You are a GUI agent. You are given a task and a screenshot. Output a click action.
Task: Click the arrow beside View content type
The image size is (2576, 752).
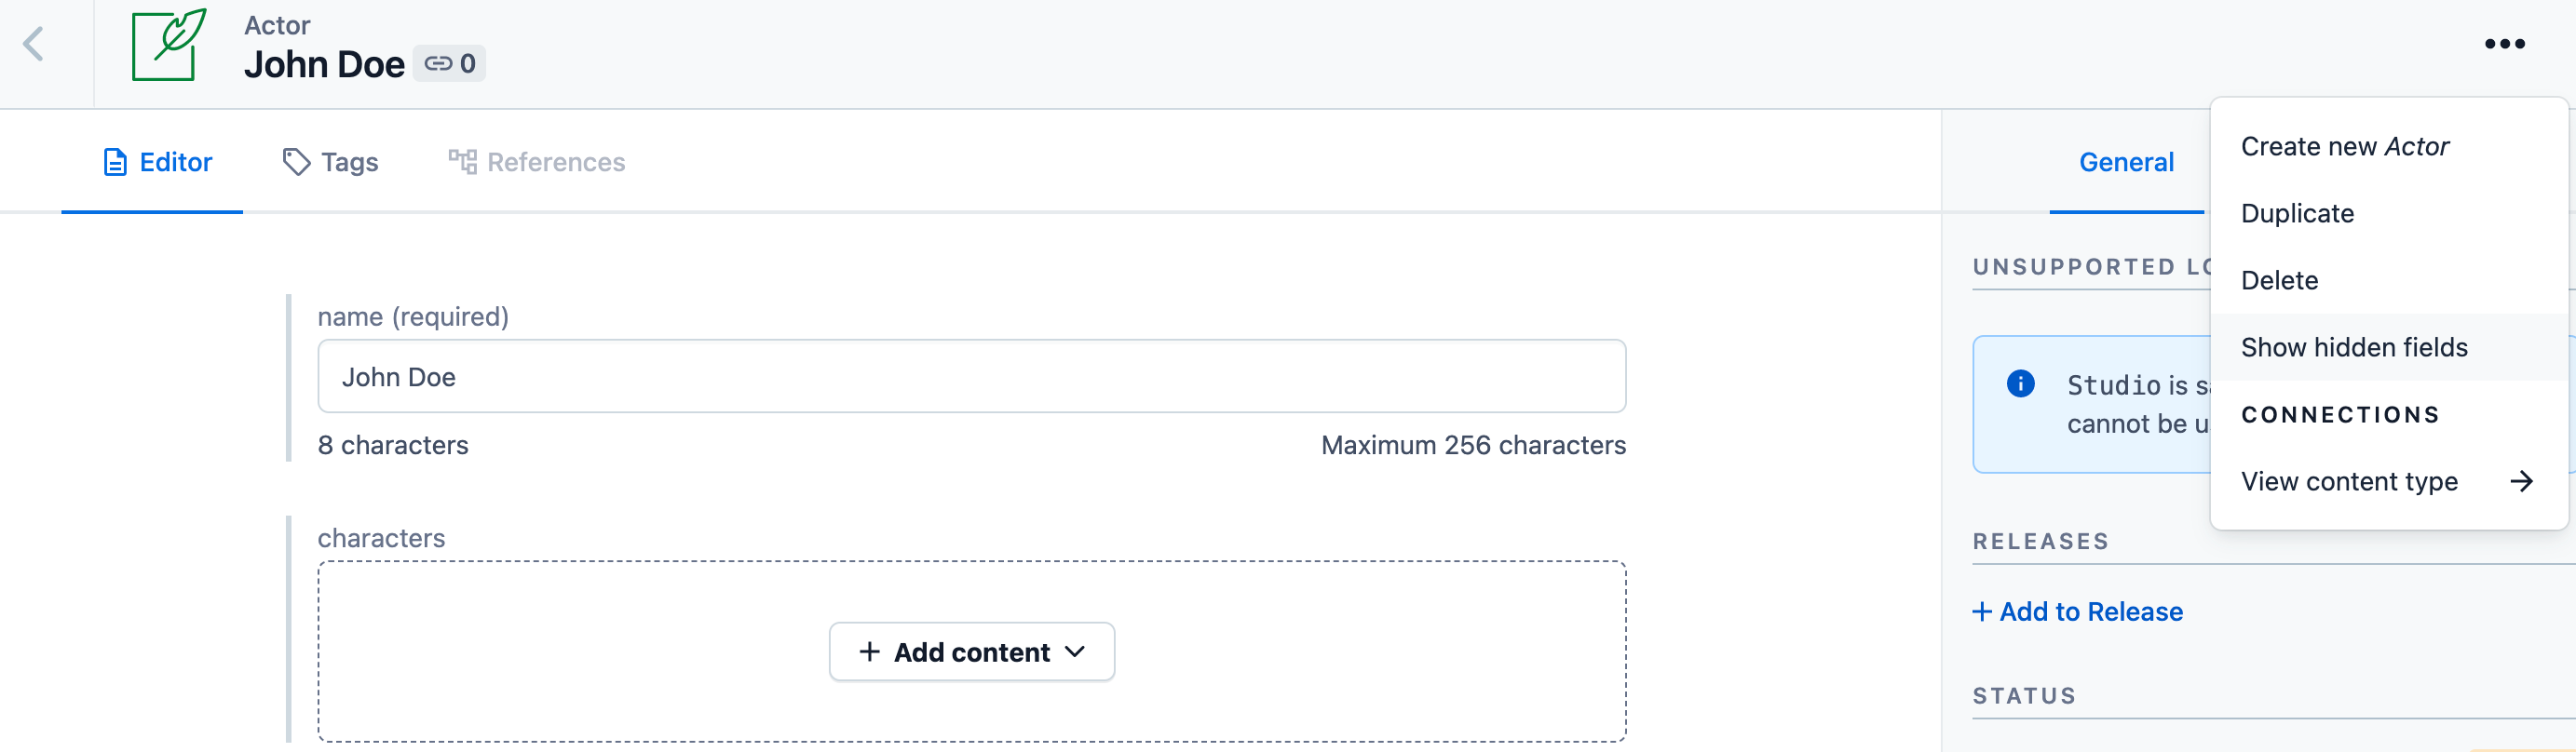[x=2521, y=482]
